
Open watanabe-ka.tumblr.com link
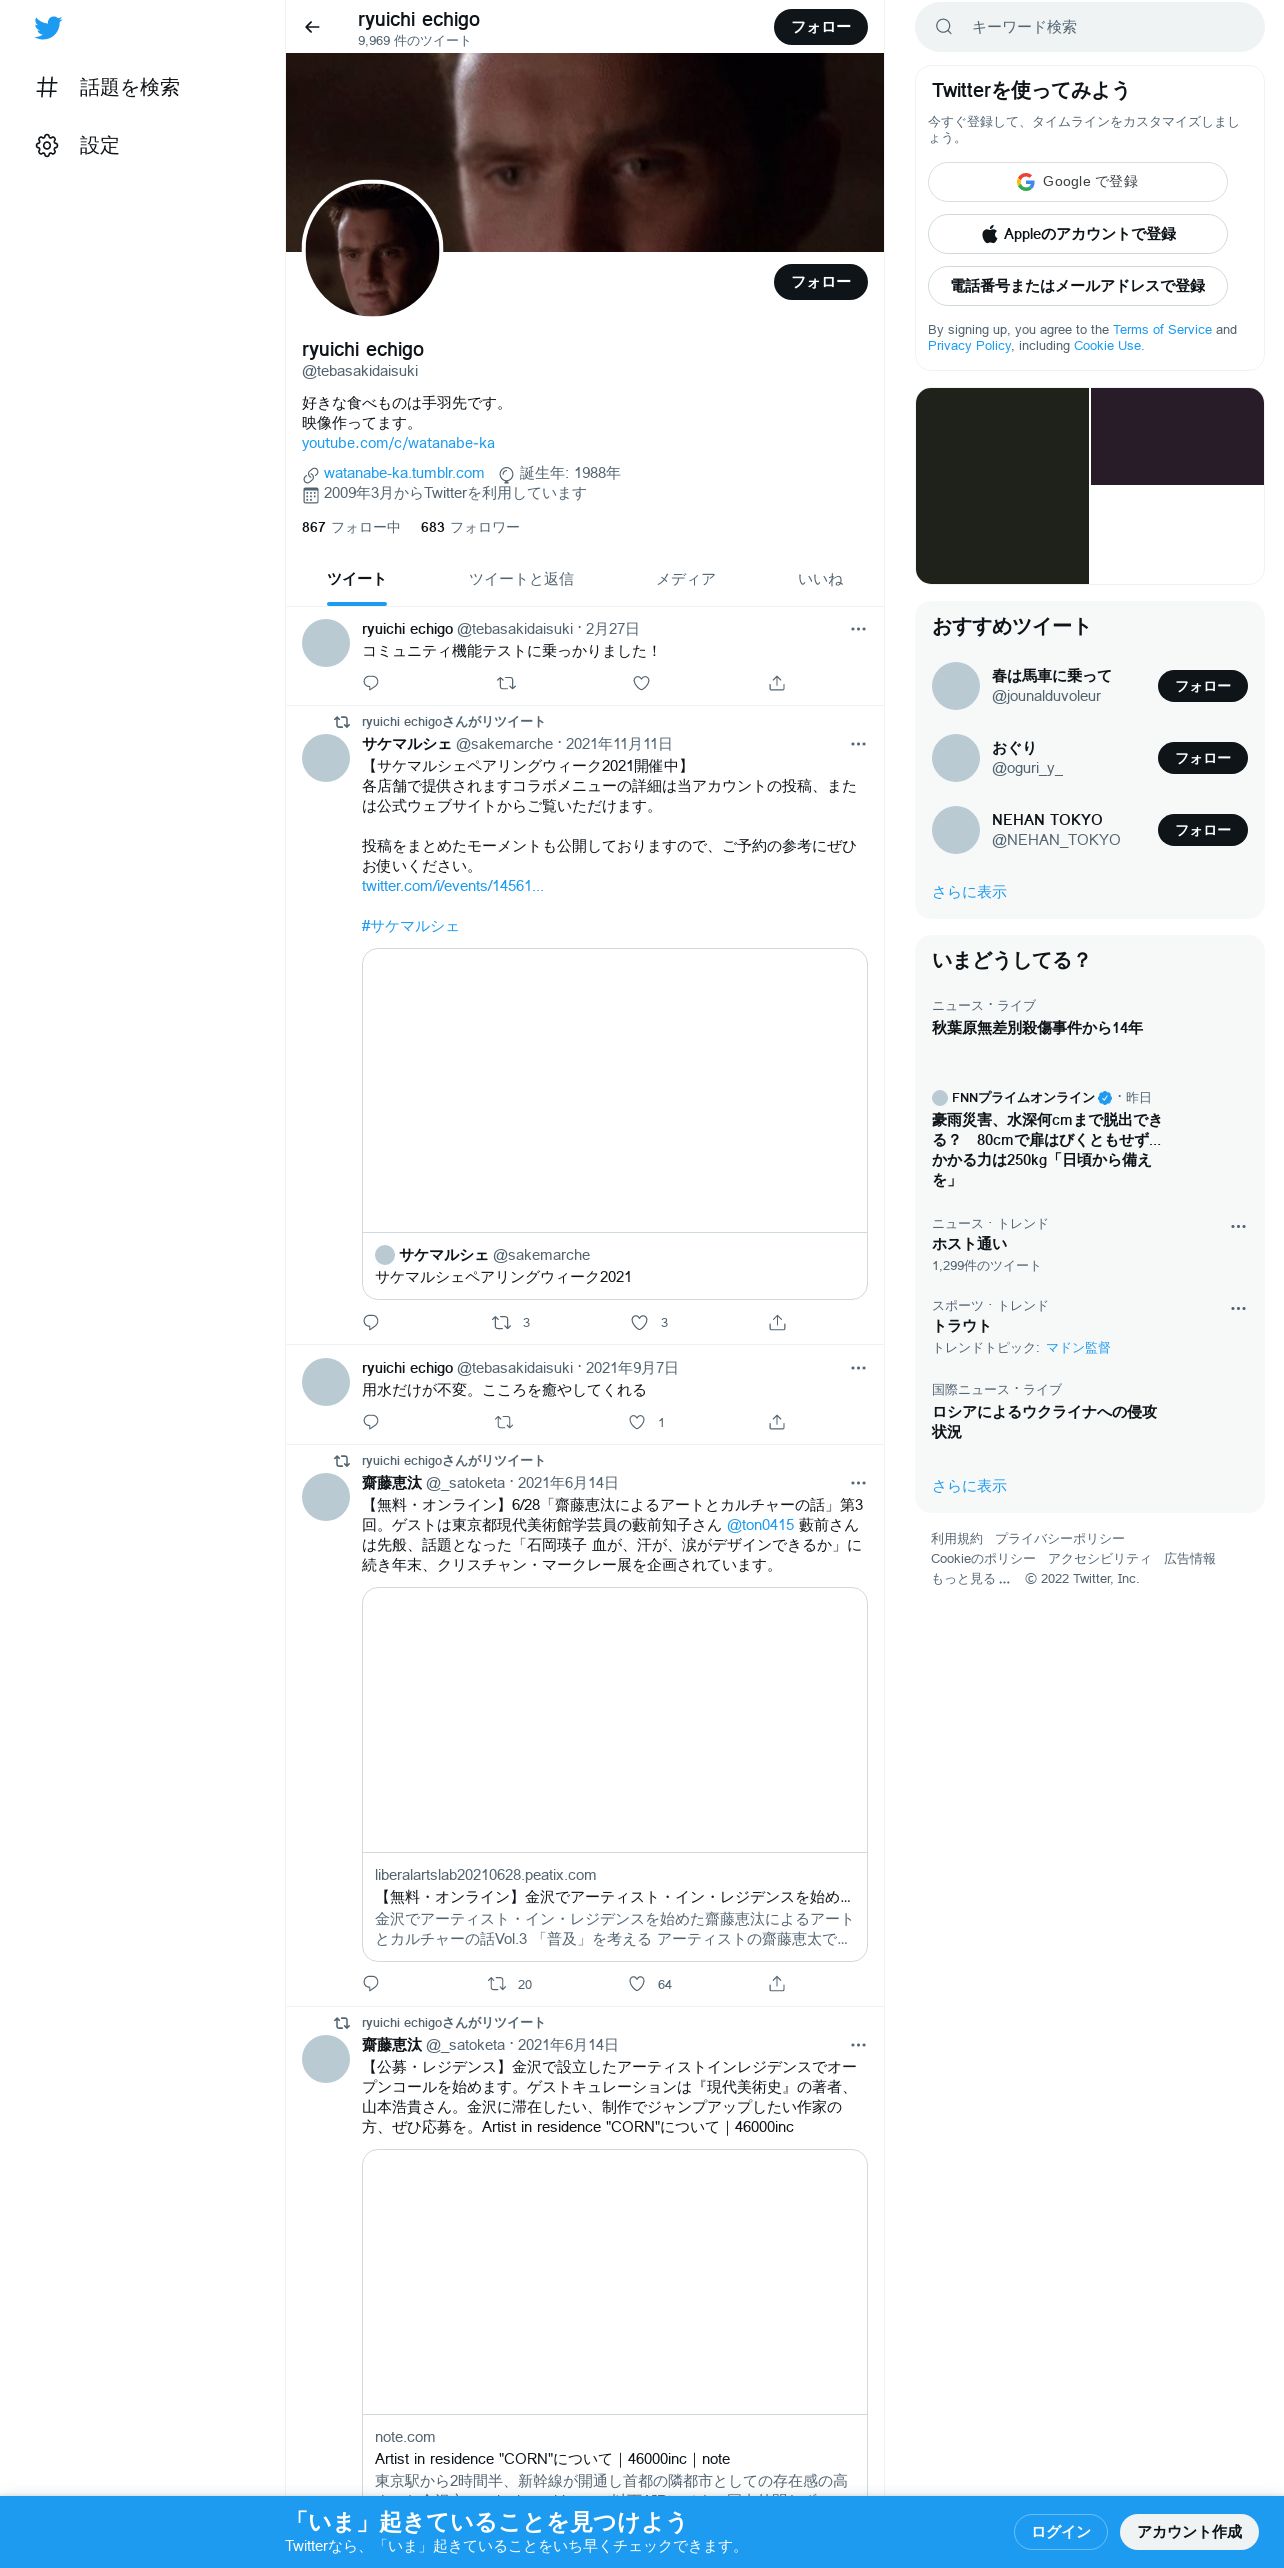coord(404,473)
